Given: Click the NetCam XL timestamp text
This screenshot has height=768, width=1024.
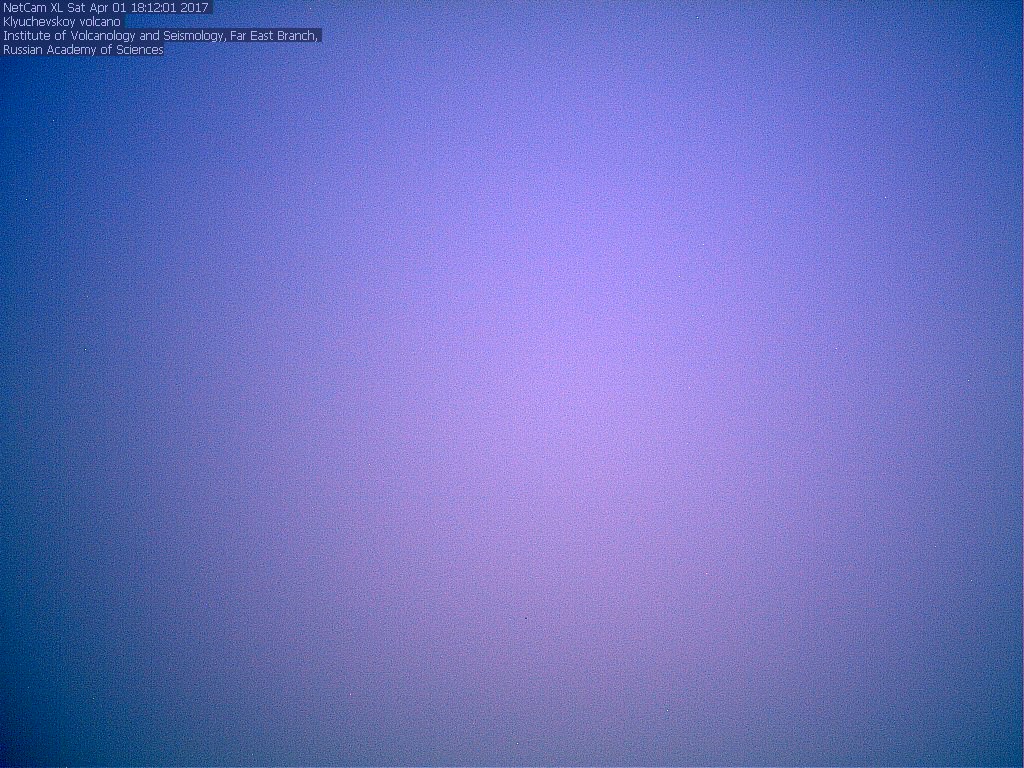Looking at the screenshot, I should [x=106, y=8].
